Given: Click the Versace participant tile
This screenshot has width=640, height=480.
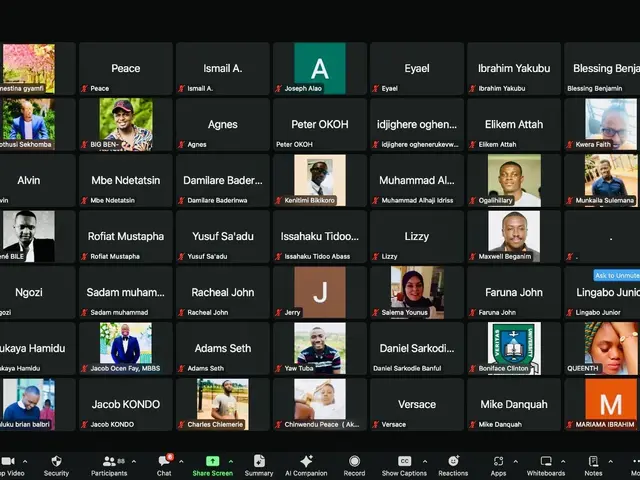Looking at the screenshot, I should (417, 404).
